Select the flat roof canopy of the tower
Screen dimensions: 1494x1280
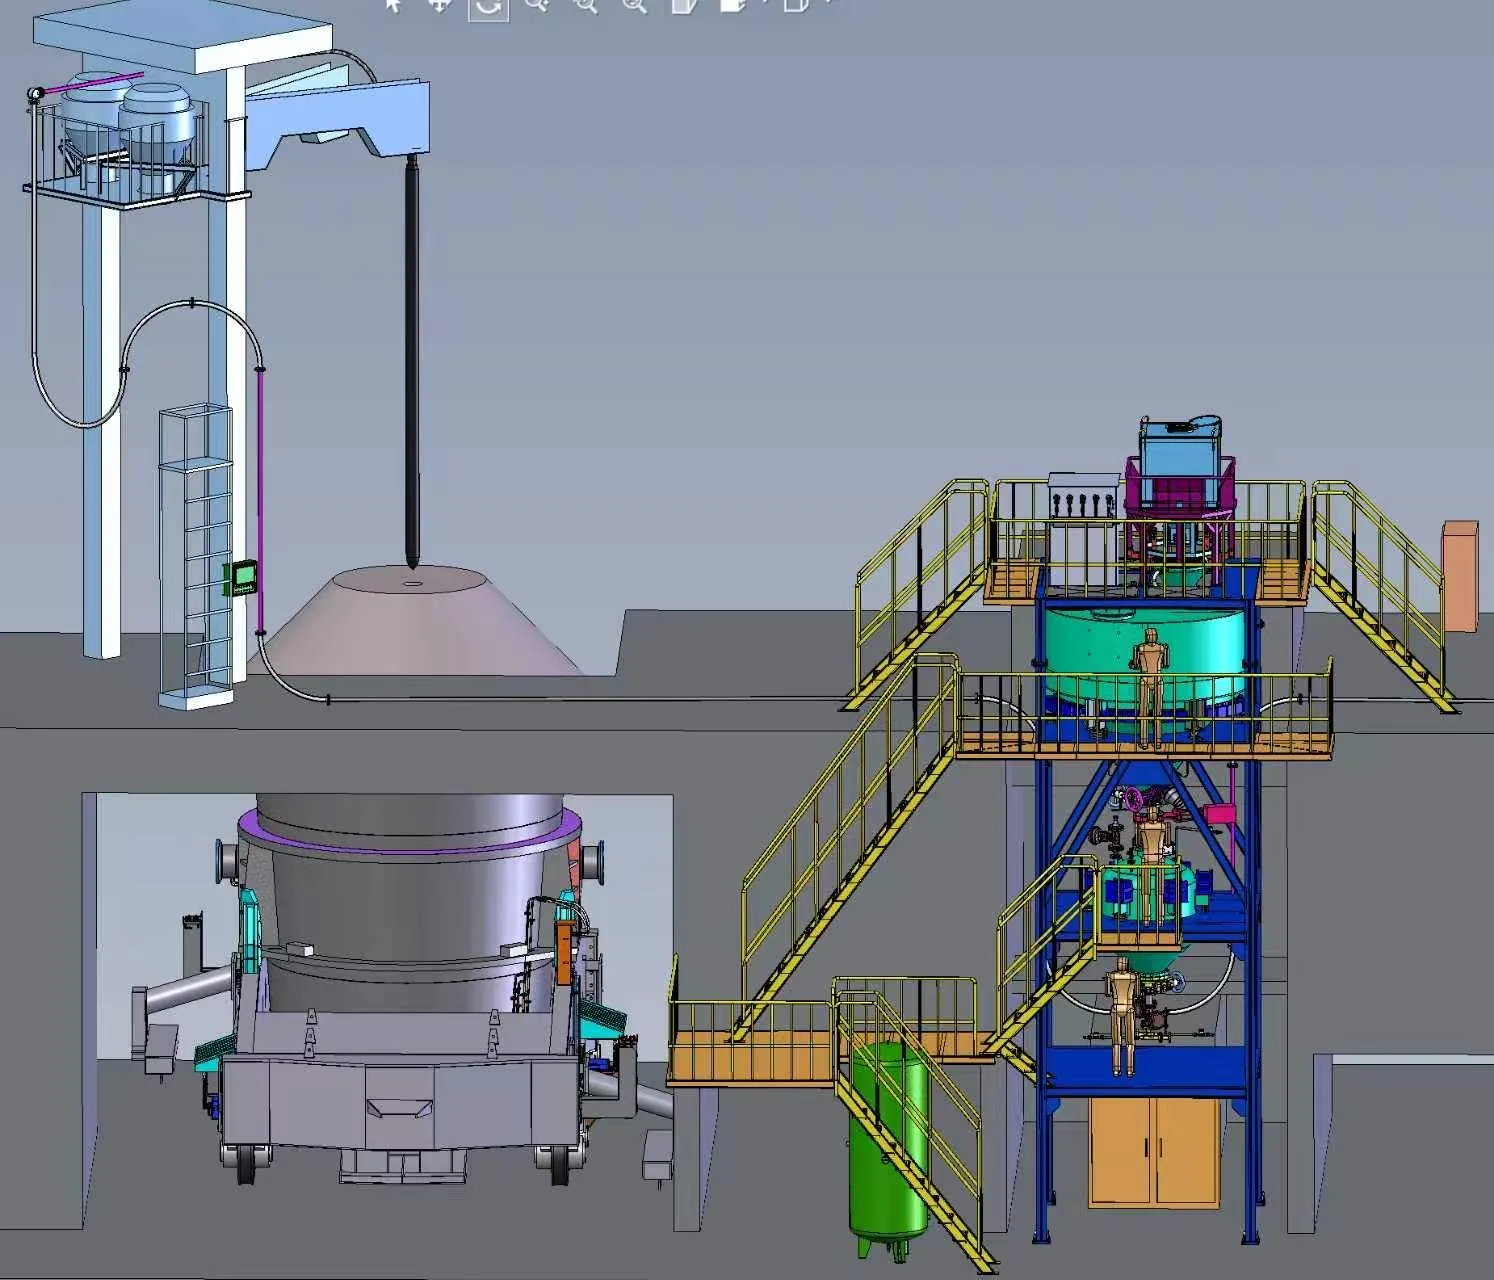(x=182, y=36)
